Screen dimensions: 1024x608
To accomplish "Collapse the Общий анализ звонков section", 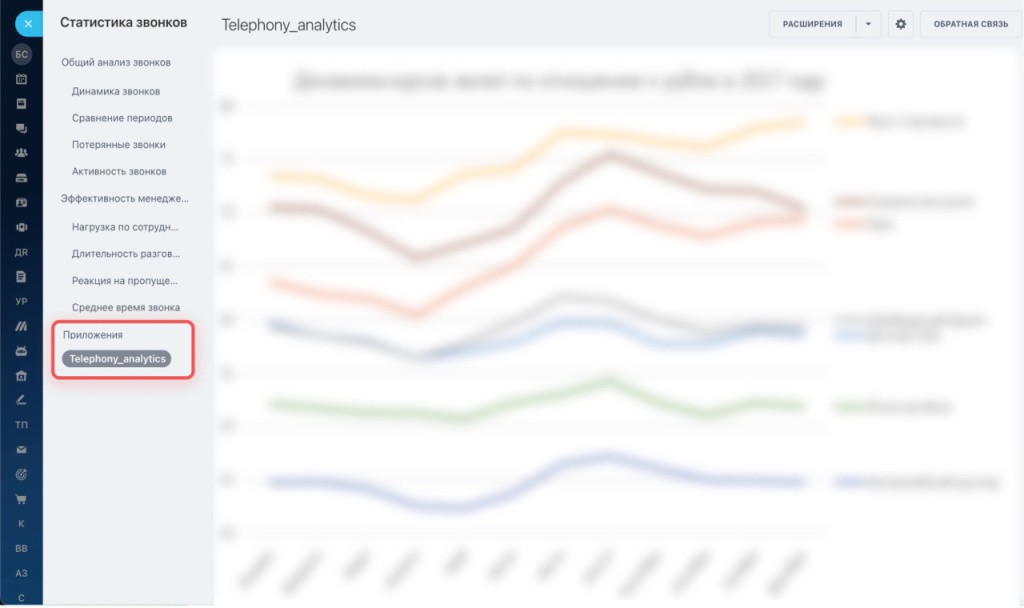I will click(x=116, y=62).
